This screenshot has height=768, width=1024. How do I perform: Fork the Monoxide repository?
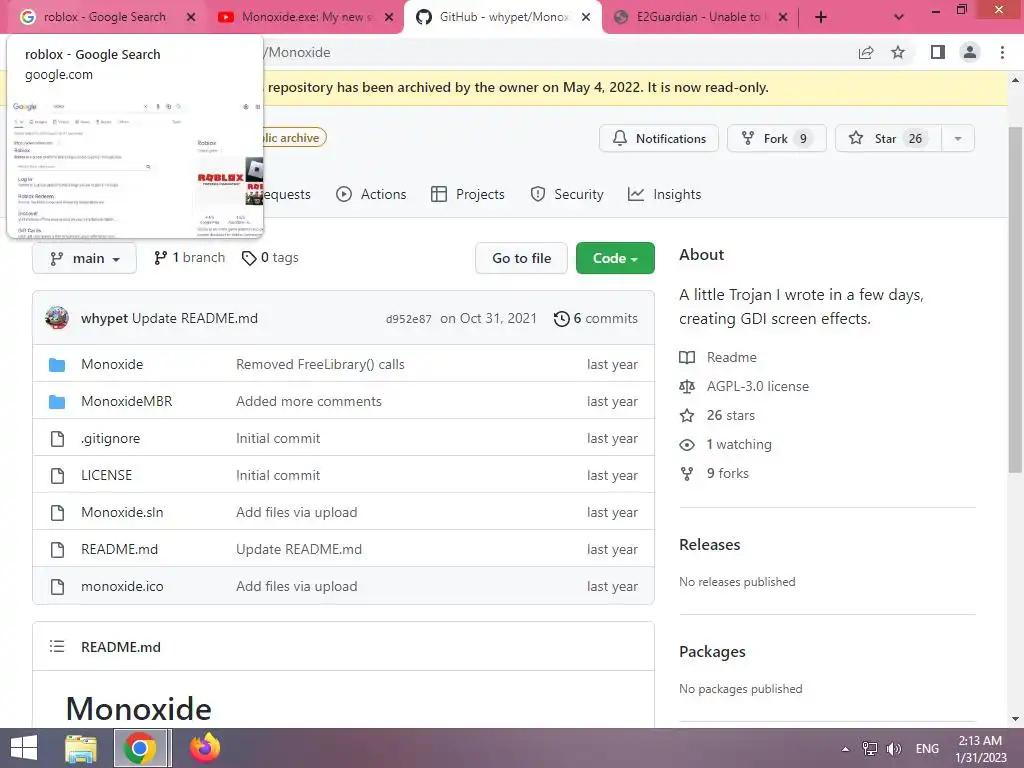(776, 138)
